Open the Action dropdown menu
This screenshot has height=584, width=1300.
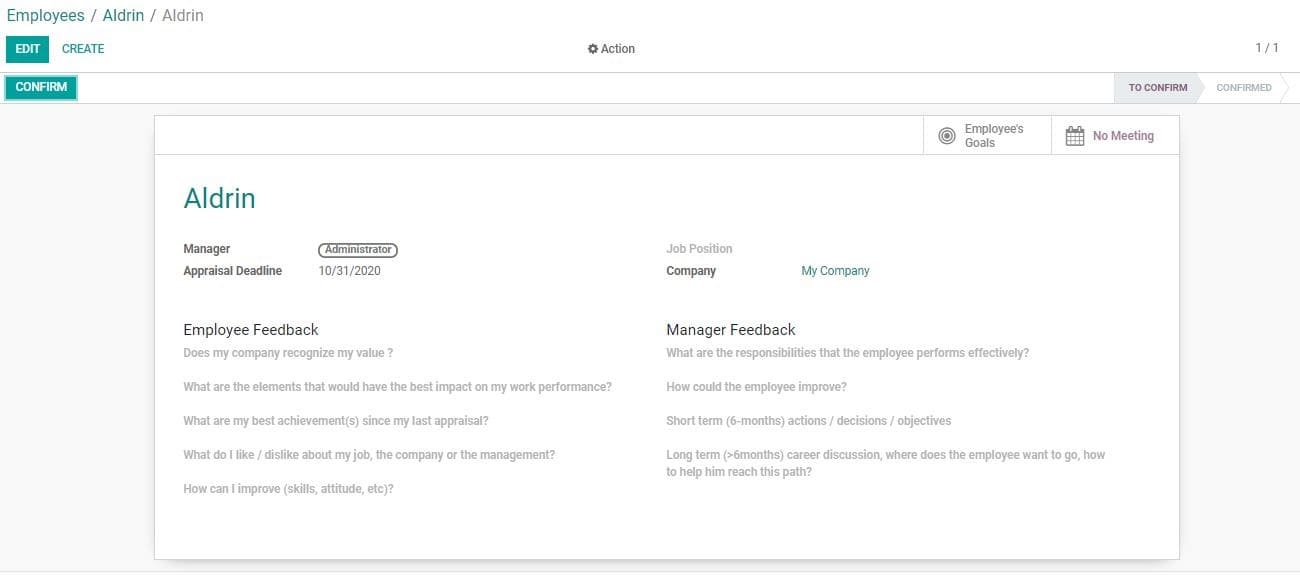[x=611, y=49]
